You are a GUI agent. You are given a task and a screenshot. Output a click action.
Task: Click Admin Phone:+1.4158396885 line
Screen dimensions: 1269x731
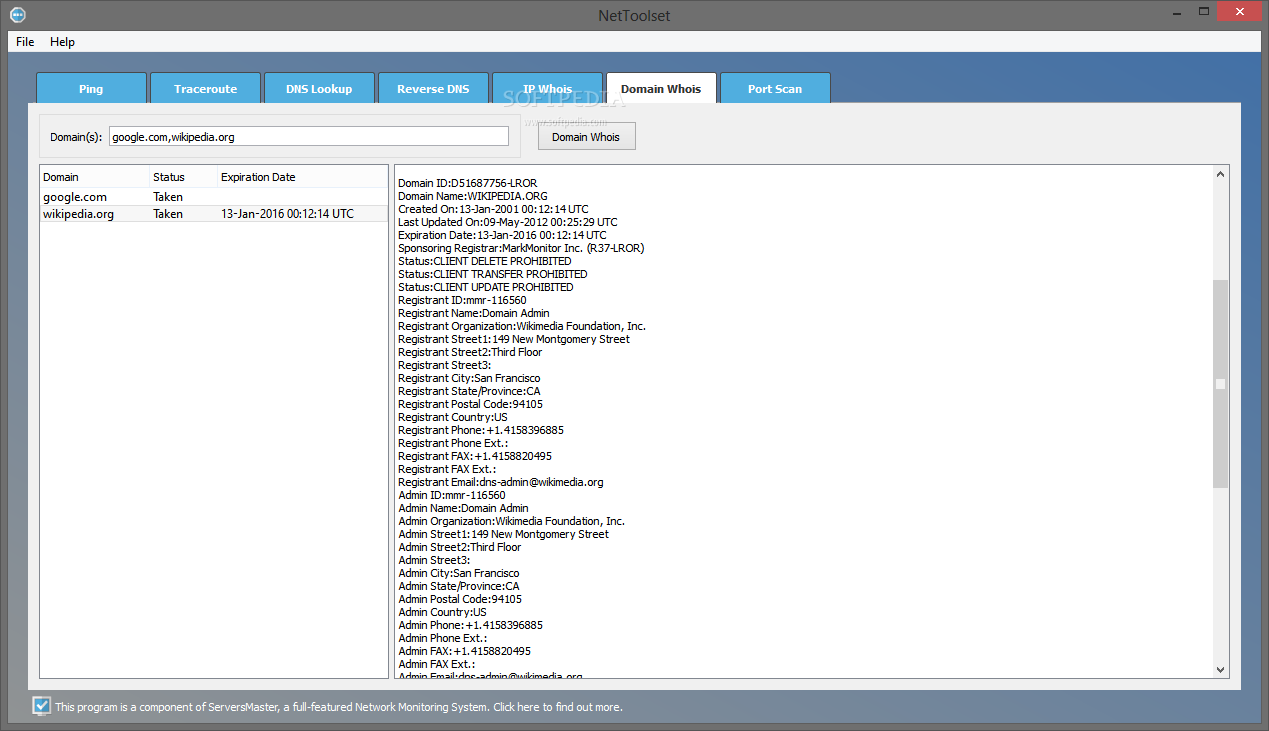470,625
